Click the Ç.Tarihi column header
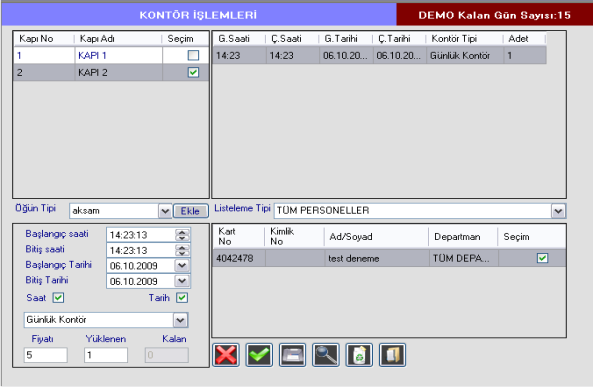 coord(399,39)
